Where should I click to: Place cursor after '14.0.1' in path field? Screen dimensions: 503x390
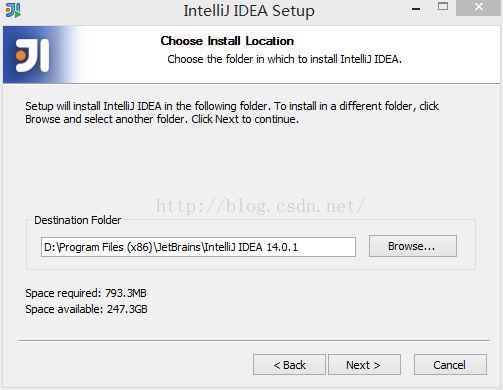pos(298,247)
